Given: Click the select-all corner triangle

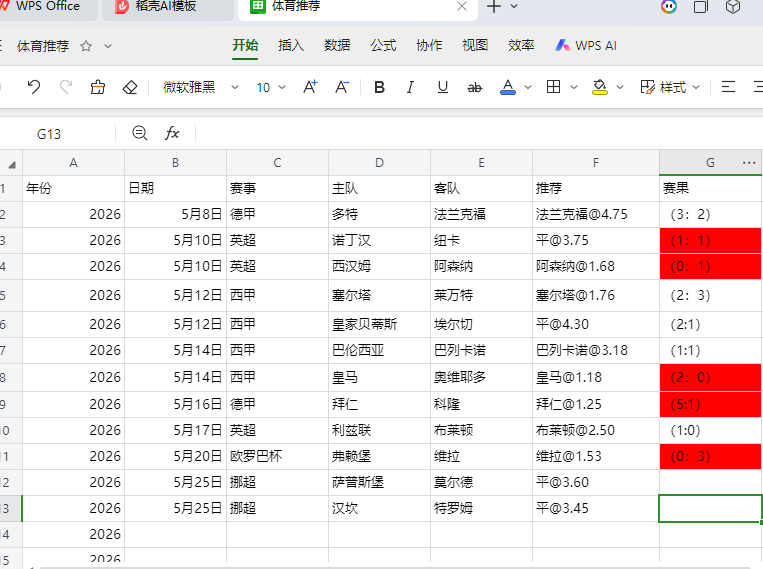Looking at the screenshot, I should [x=11, y=164].
